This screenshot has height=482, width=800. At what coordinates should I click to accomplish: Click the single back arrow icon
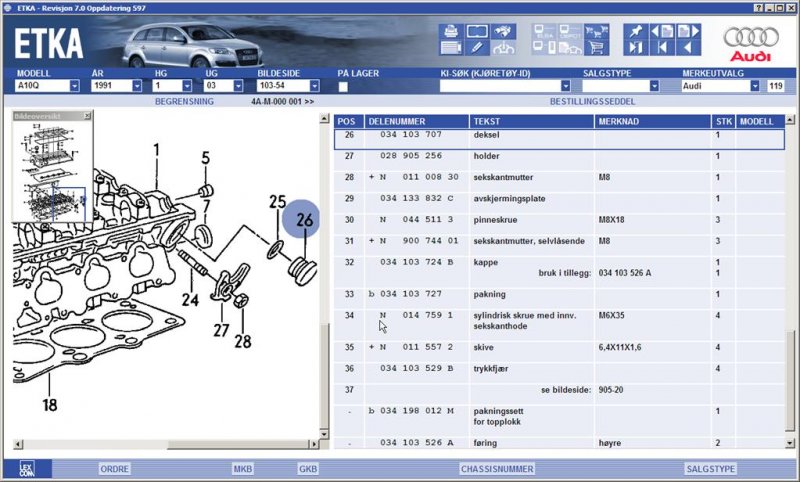(688, 48)
